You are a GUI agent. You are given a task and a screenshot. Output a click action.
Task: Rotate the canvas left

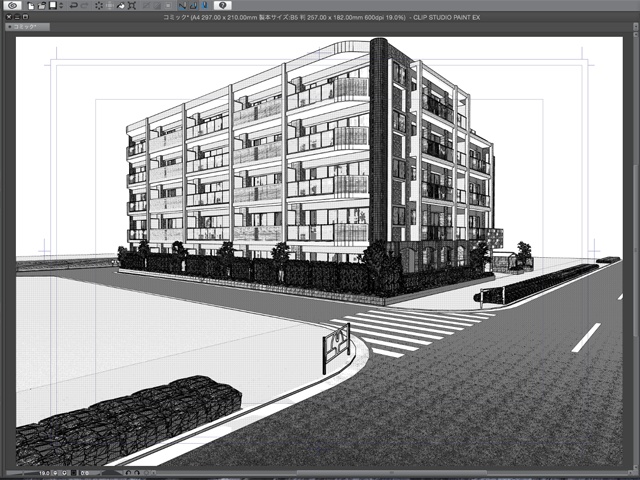[x=128, y=473]
